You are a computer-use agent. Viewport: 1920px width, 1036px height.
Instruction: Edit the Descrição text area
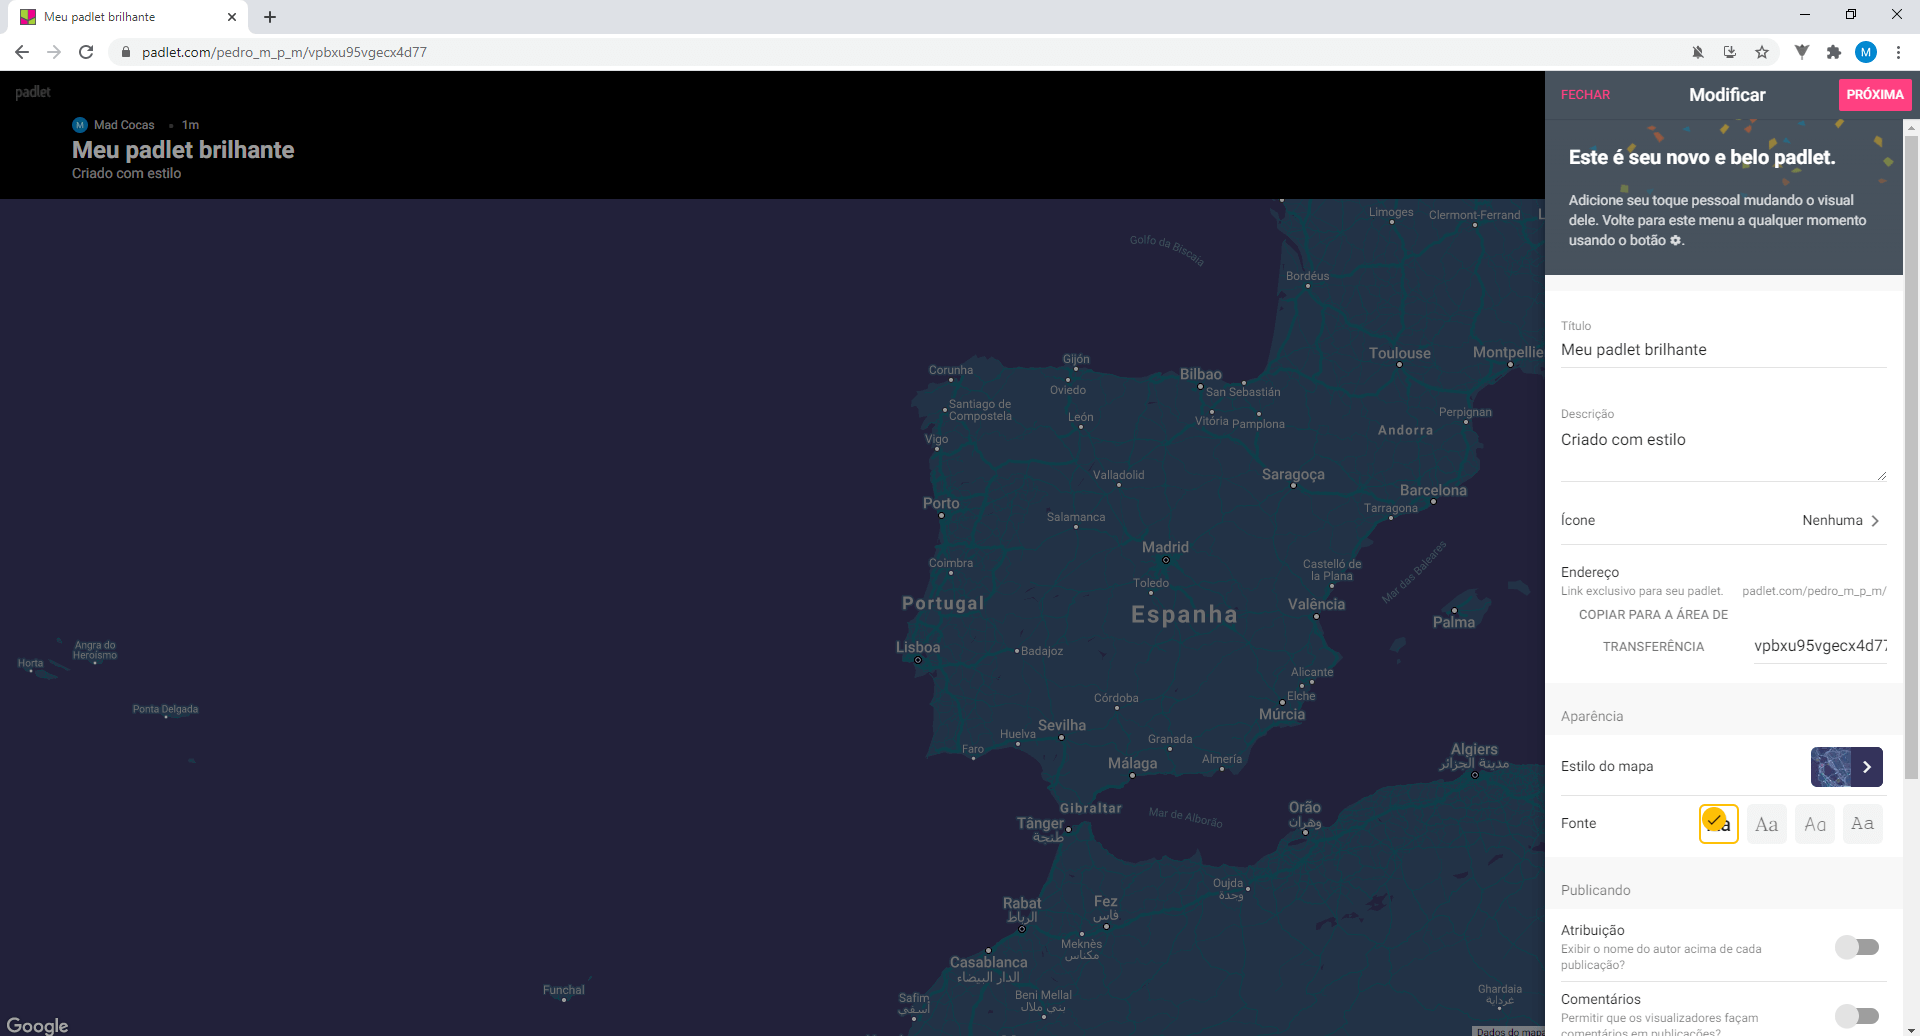point(1723,454)
